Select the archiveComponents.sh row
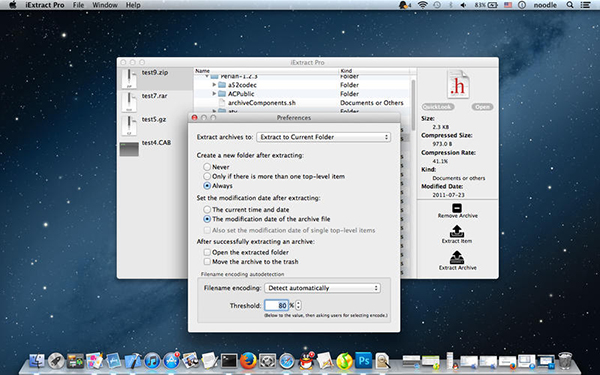Image resolution: width=600 pixels, height=375 pixels. [302, 103]
